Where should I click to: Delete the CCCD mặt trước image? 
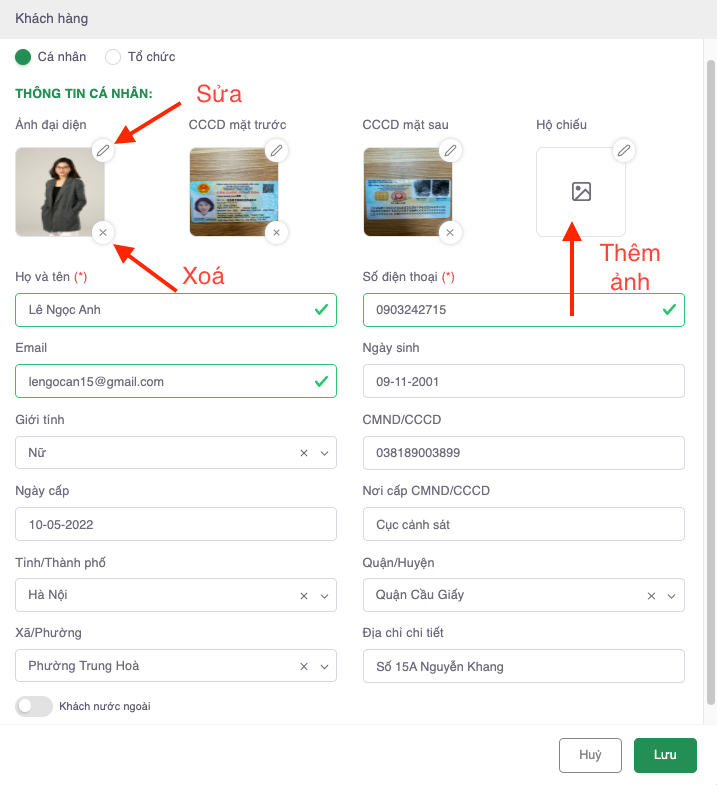tap(277, 233)
